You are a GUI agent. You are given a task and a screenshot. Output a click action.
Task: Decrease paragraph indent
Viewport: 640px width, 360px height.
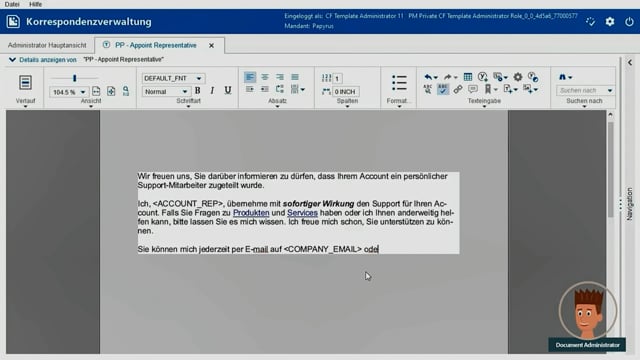[265, 89]
